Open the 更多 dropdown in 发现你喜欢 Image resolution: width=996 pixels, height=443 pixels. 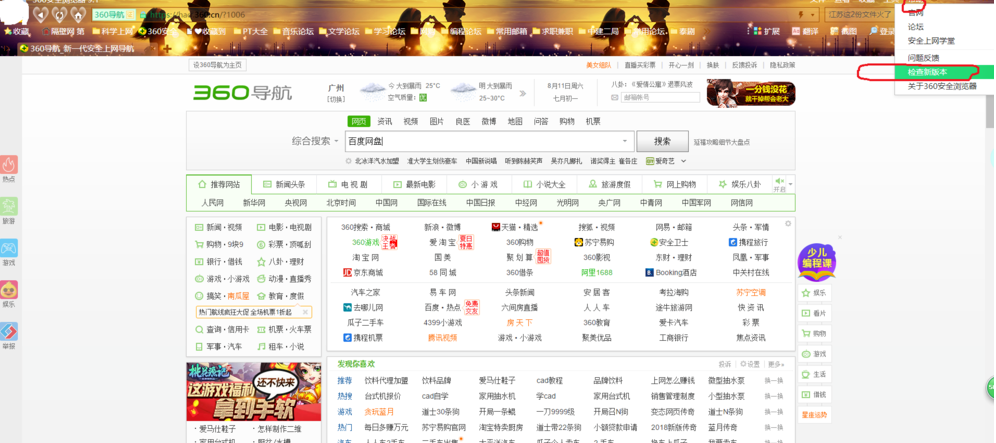(x=776, y=364)
